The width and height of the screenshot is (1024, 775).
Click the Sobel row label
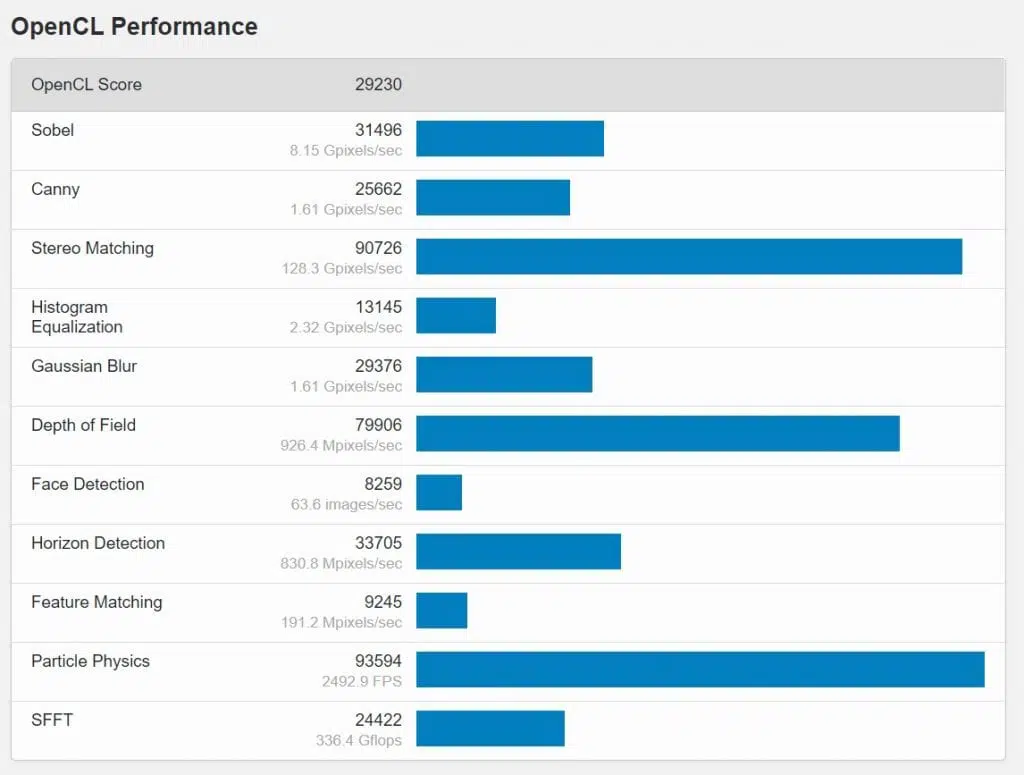(52, 130)
